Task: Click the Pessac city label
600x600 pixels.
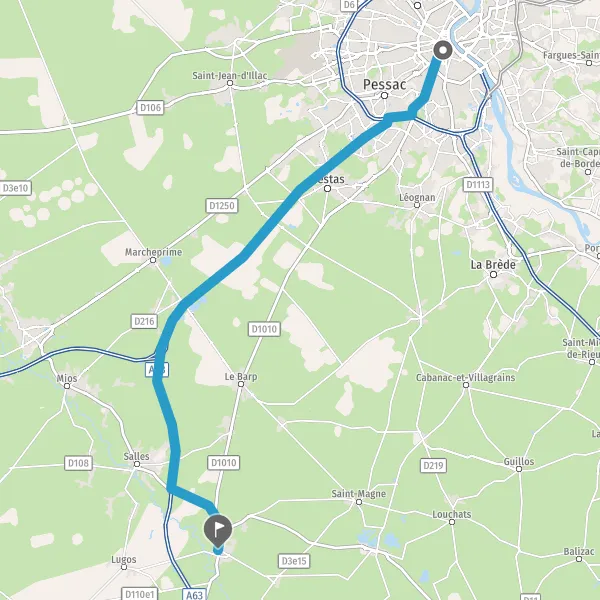Action: point(384,85)
